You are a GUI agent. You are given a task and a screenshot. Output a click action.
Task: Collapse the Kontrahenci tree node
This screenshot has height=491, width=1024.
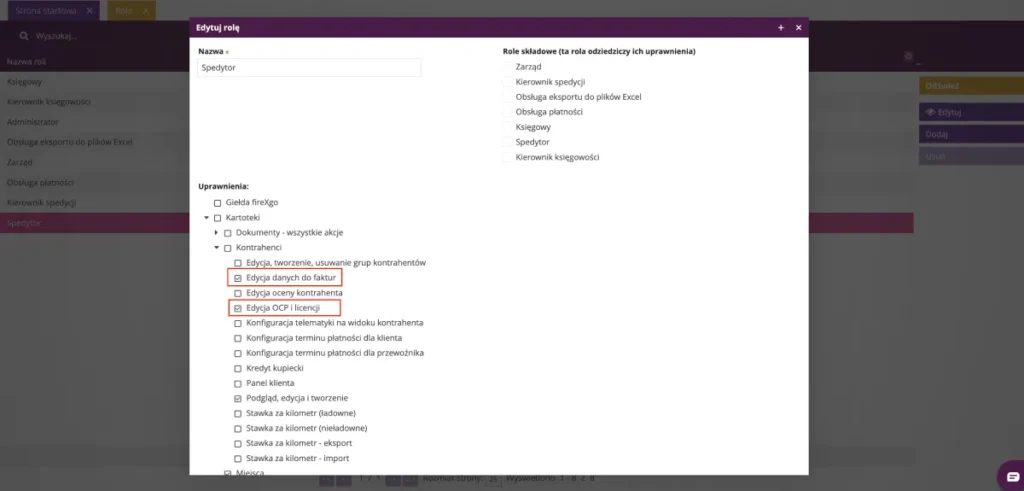coord(216,248)
